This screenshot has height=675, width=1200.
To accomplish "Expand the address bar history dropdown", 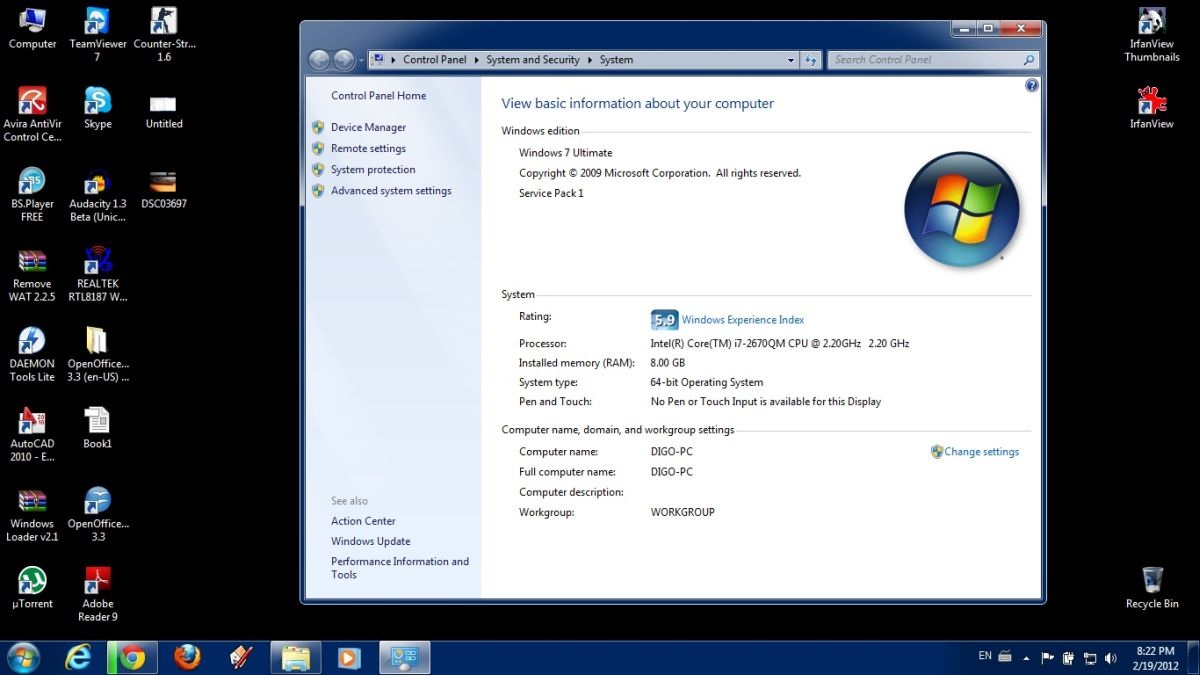I will click(x=791, y=60).
